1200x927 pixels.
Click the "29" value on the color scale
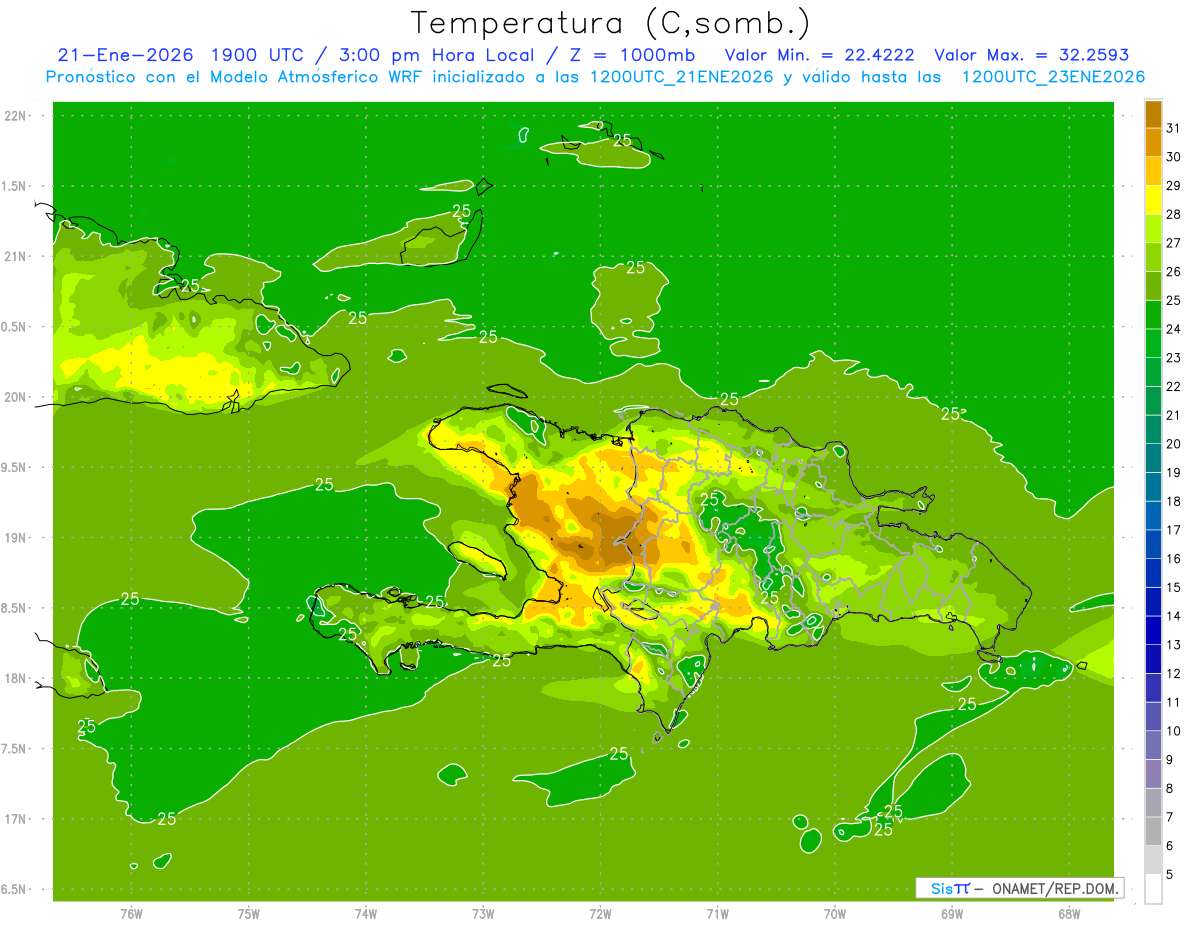1174,186
